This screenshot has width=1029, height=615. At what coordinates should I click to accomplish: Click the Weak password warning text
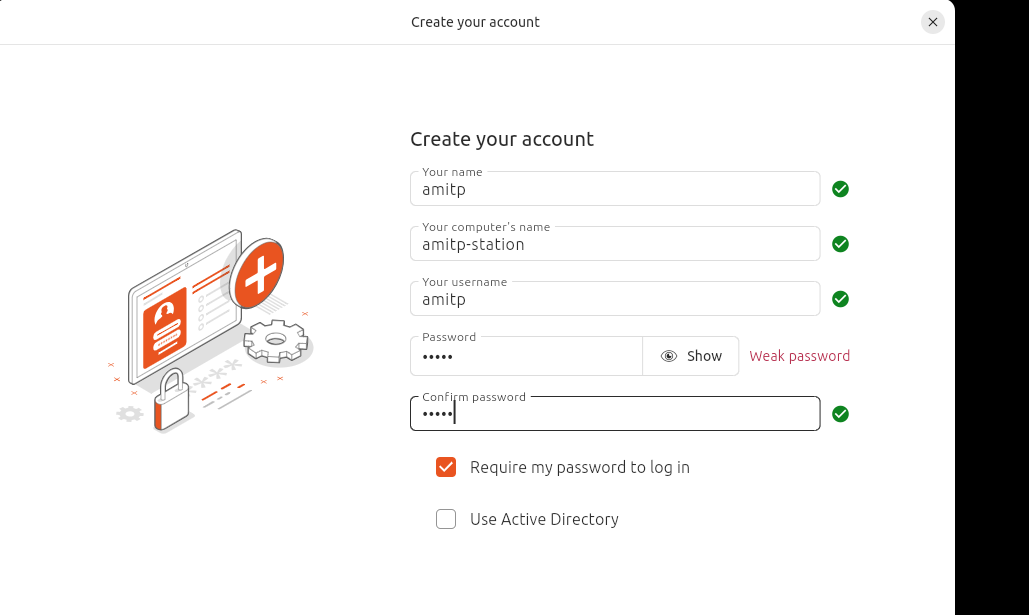799,356
